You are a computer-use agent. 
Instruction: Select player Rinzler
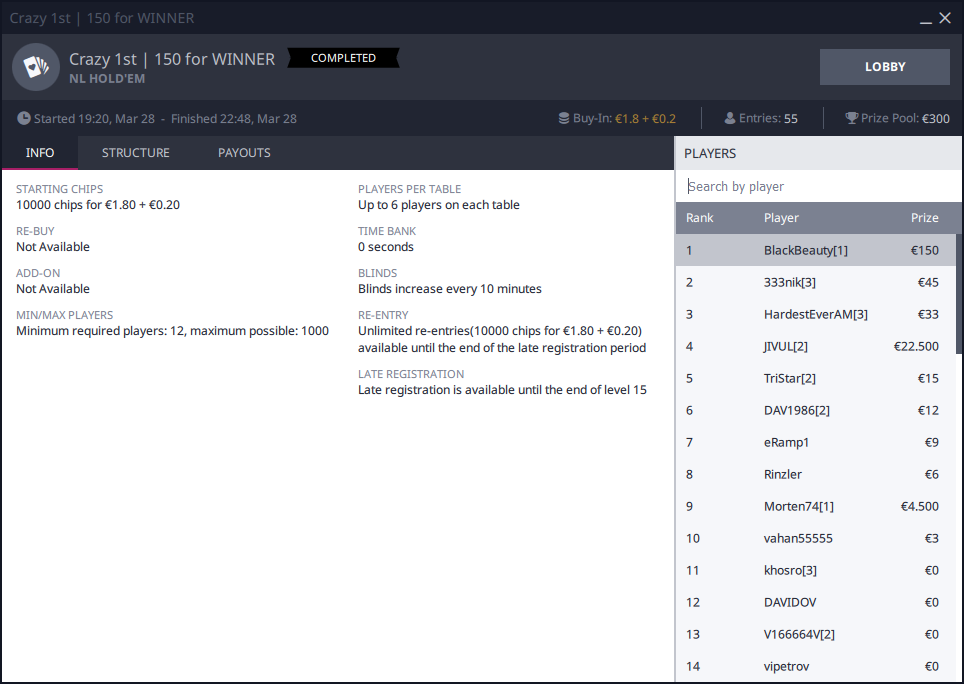point(816,474)
